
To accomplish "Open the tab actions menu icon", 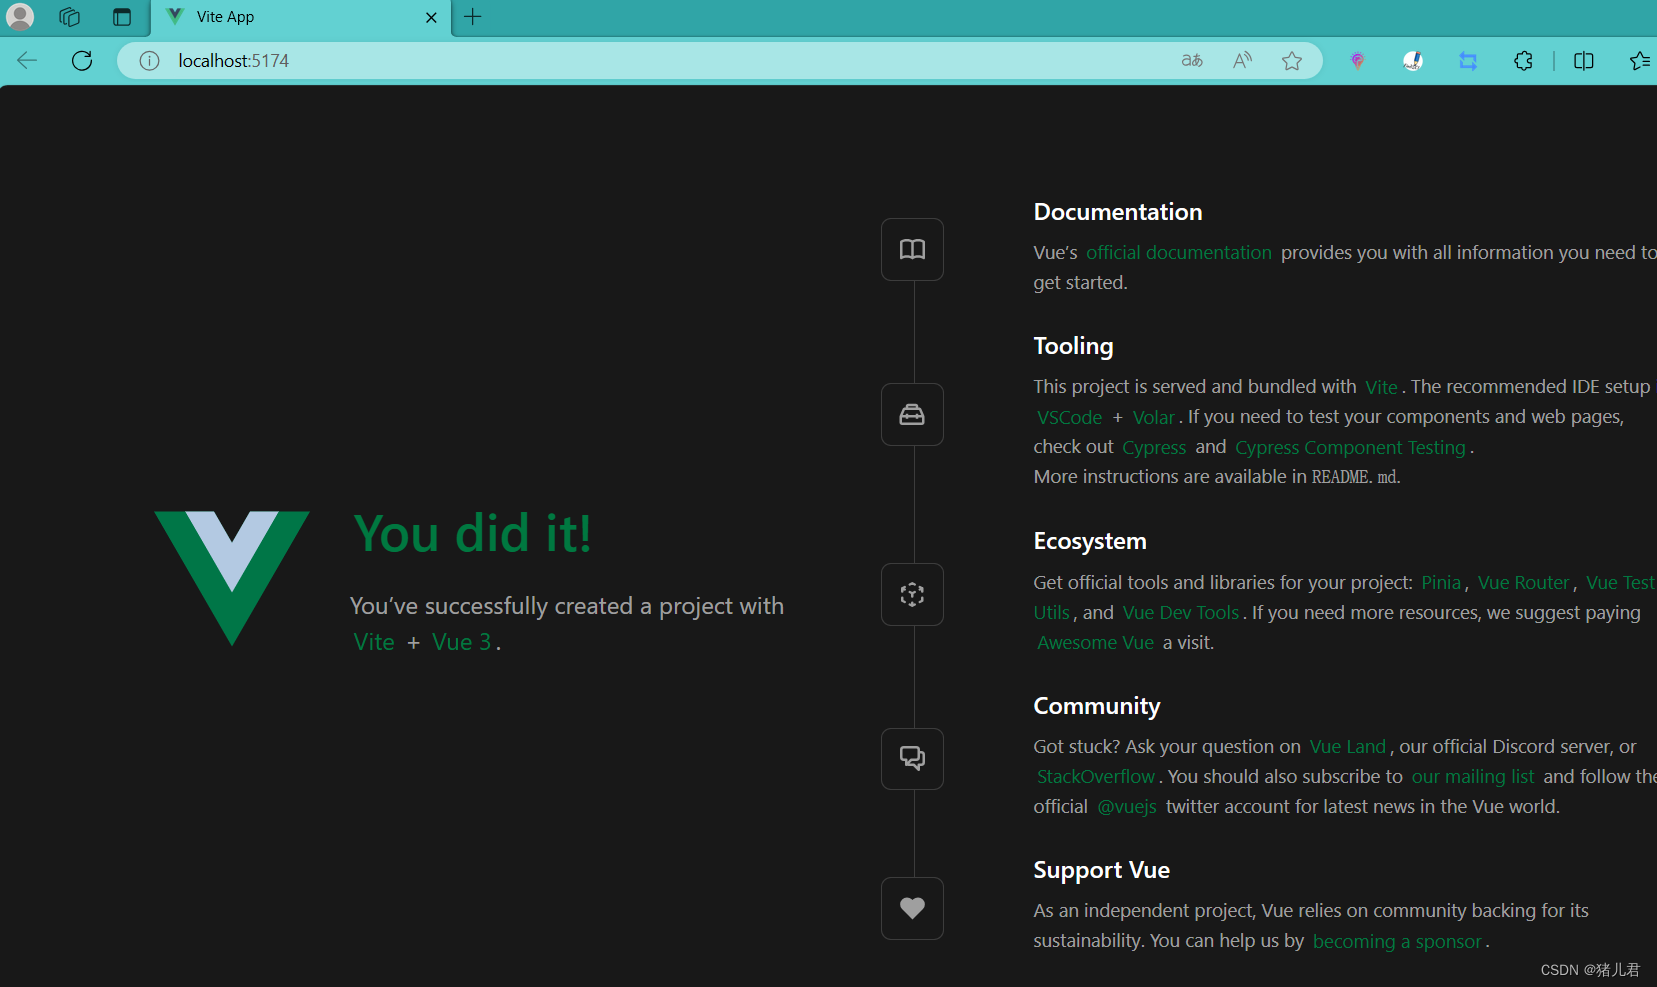I will pos(122,17).
